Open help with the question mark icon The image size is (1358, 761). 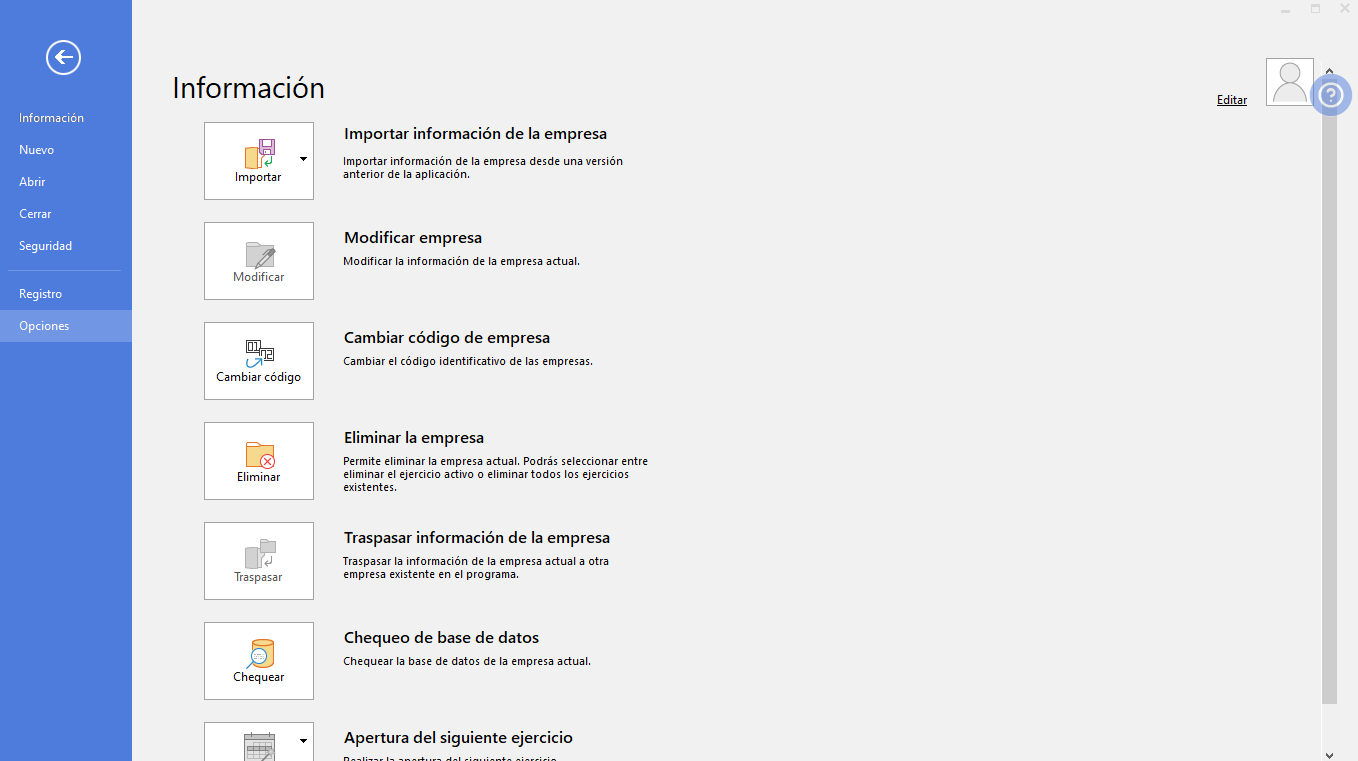tap(1330, 95)
